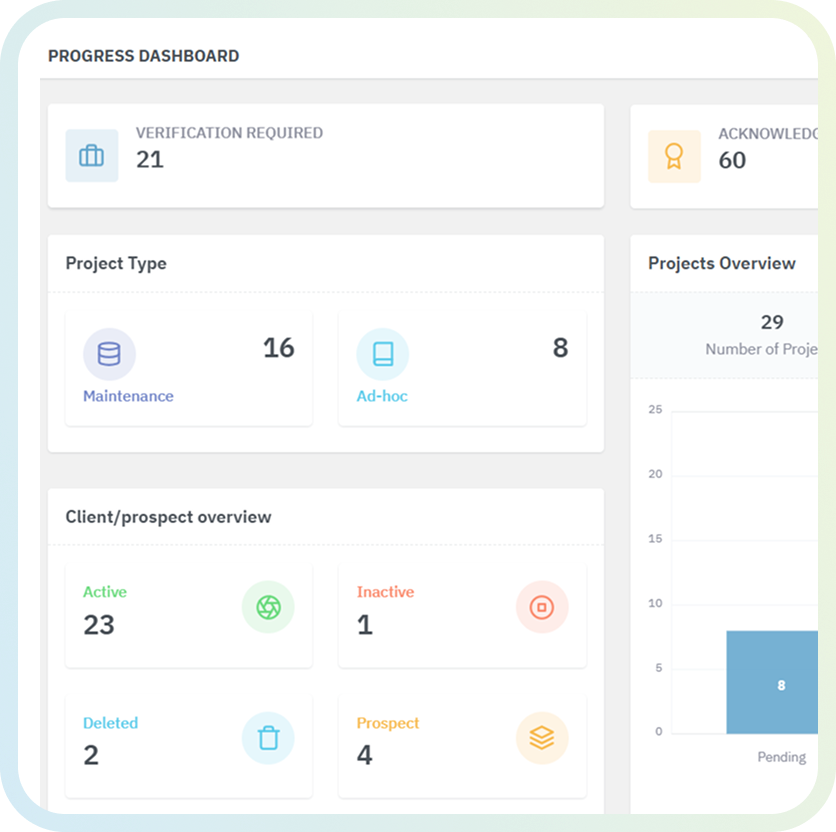The width and height of the screenshot is (836, 832).
Task: Click the award ribbon icon next to 60
Action: [674, 156]
